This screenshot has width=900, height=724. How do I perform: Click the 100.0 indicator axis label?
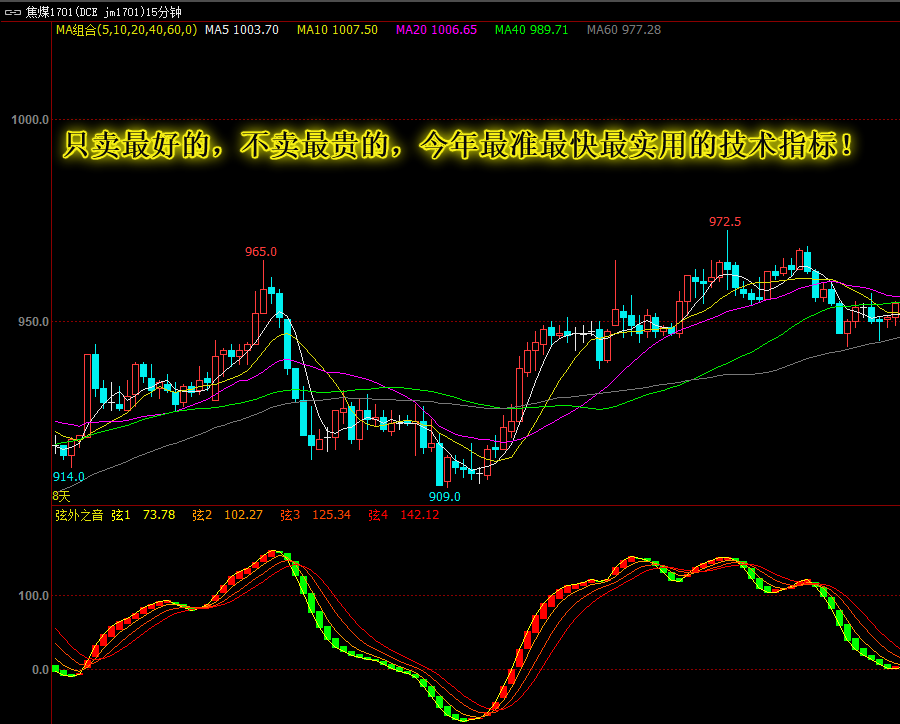coord(33,596)
